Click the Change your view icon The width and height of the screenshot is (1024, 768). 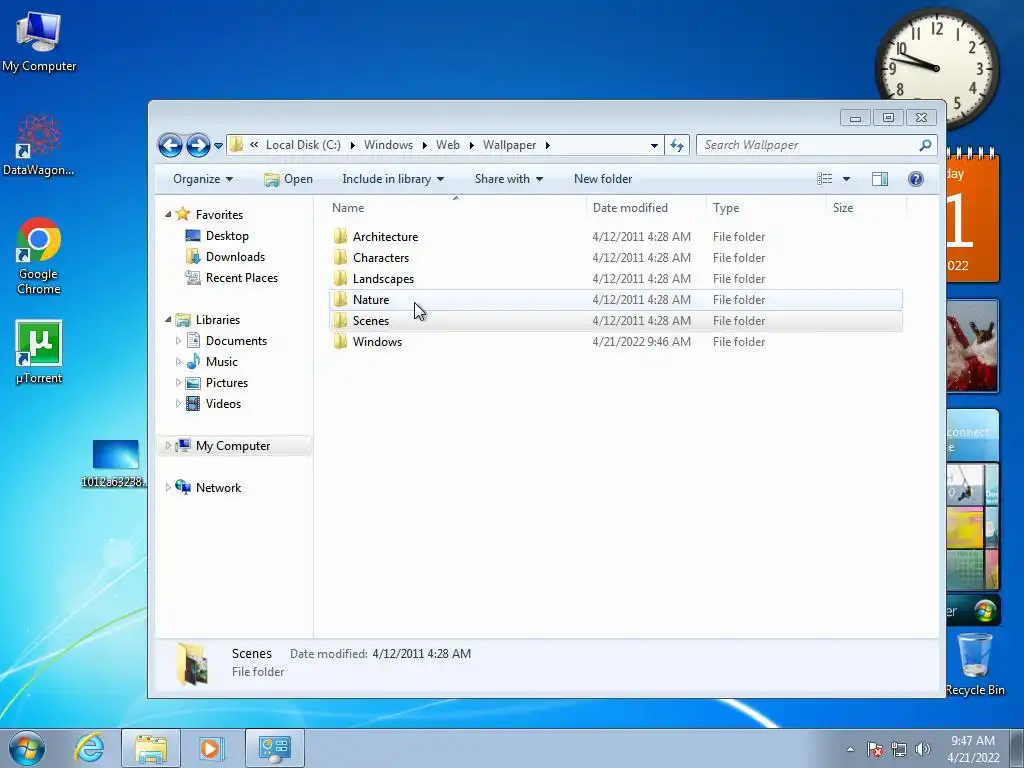click(825, 179)
